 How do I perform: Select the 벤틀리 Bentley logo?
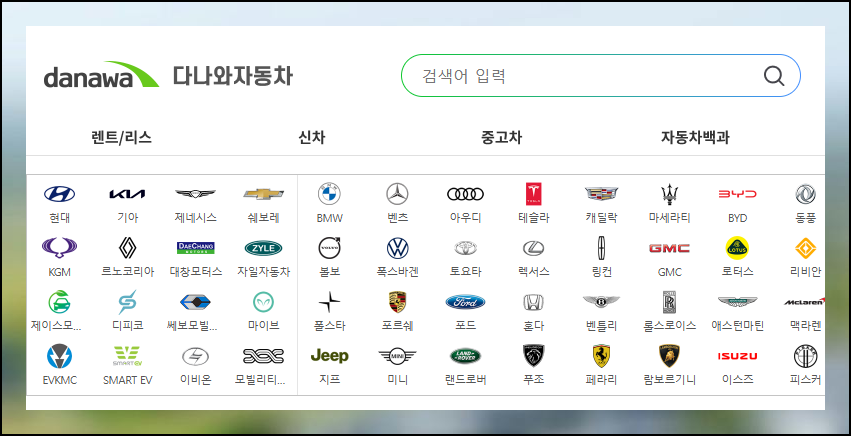point(601,301)
